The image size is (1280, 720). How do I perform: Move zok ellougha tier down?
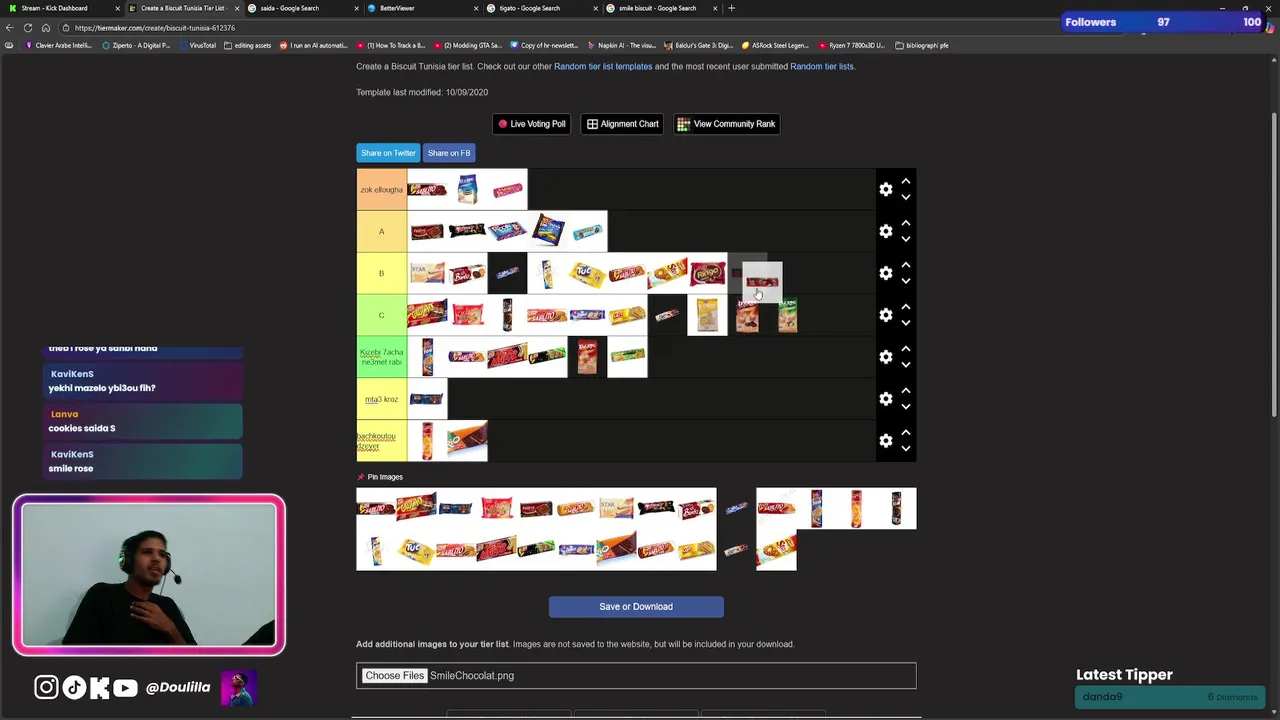click(906, 197)
